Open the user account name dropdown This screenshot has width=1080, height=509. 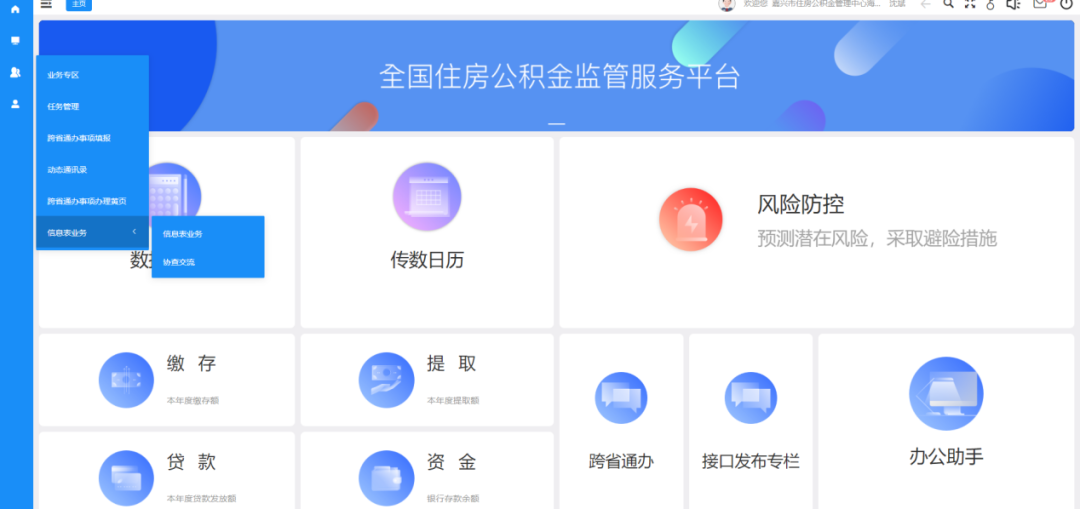[896, 4]
